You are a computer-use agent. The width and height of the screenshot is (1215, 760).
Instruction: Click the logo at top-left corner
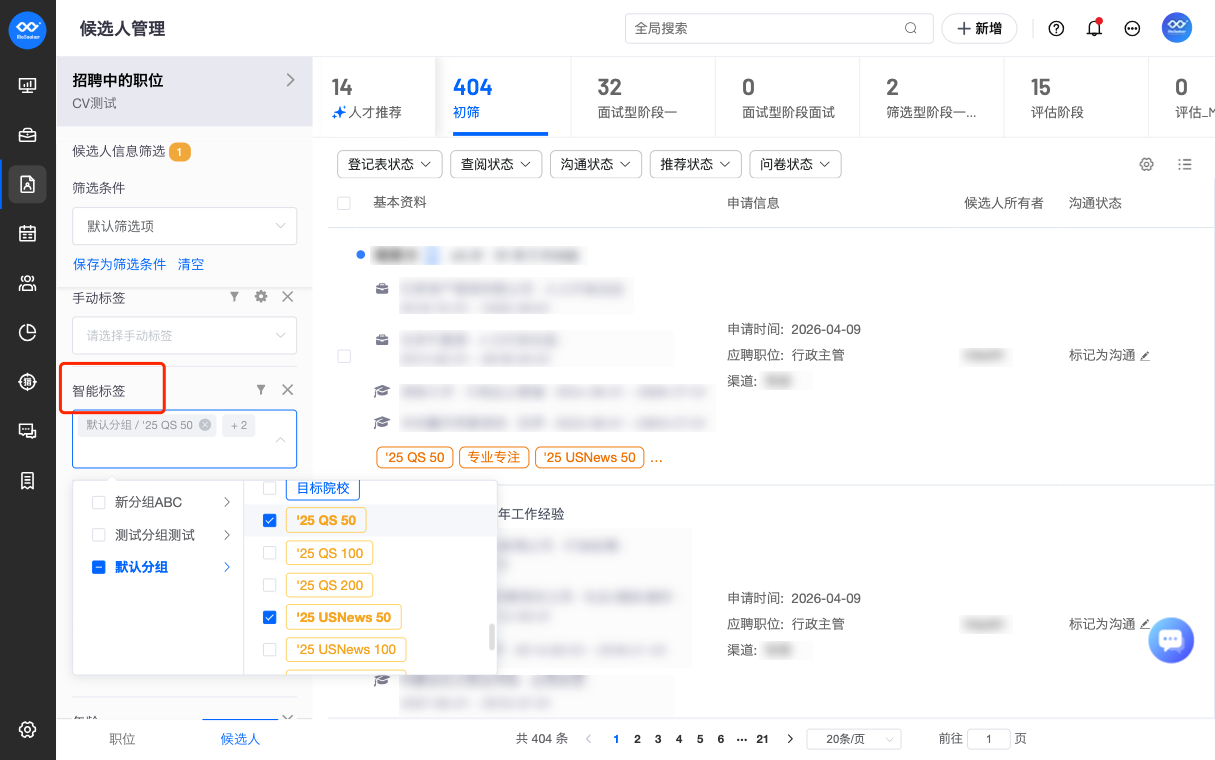pos(28,29)
